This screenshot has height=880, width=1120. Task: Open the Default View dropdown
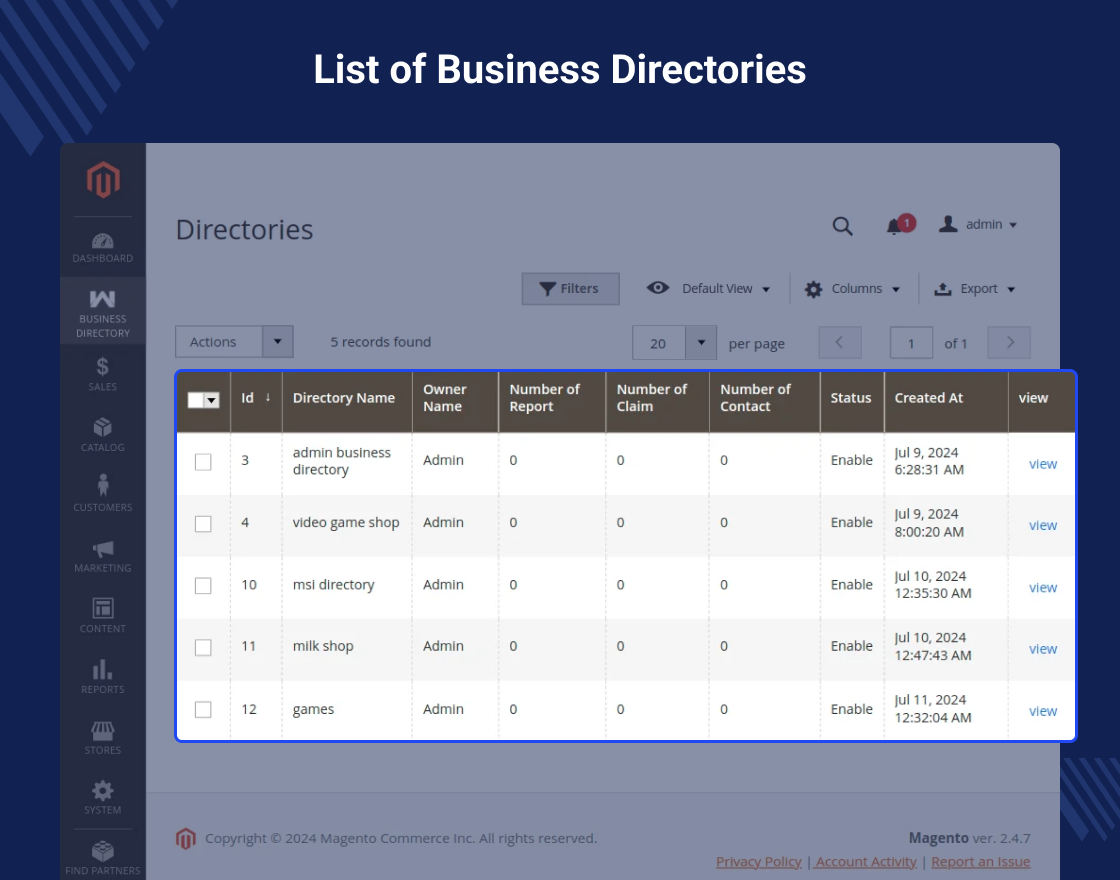point(709,289)
